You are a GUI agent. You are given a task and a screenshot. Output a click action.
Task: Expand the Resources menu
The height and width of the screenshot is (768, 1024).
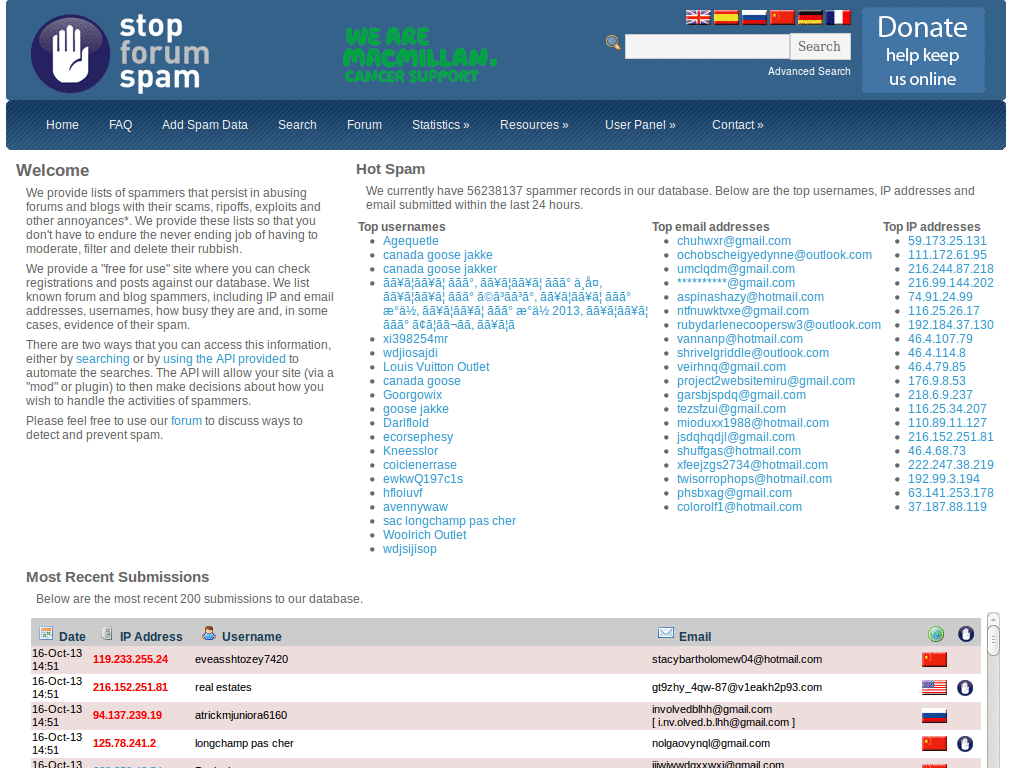point(534,125)
